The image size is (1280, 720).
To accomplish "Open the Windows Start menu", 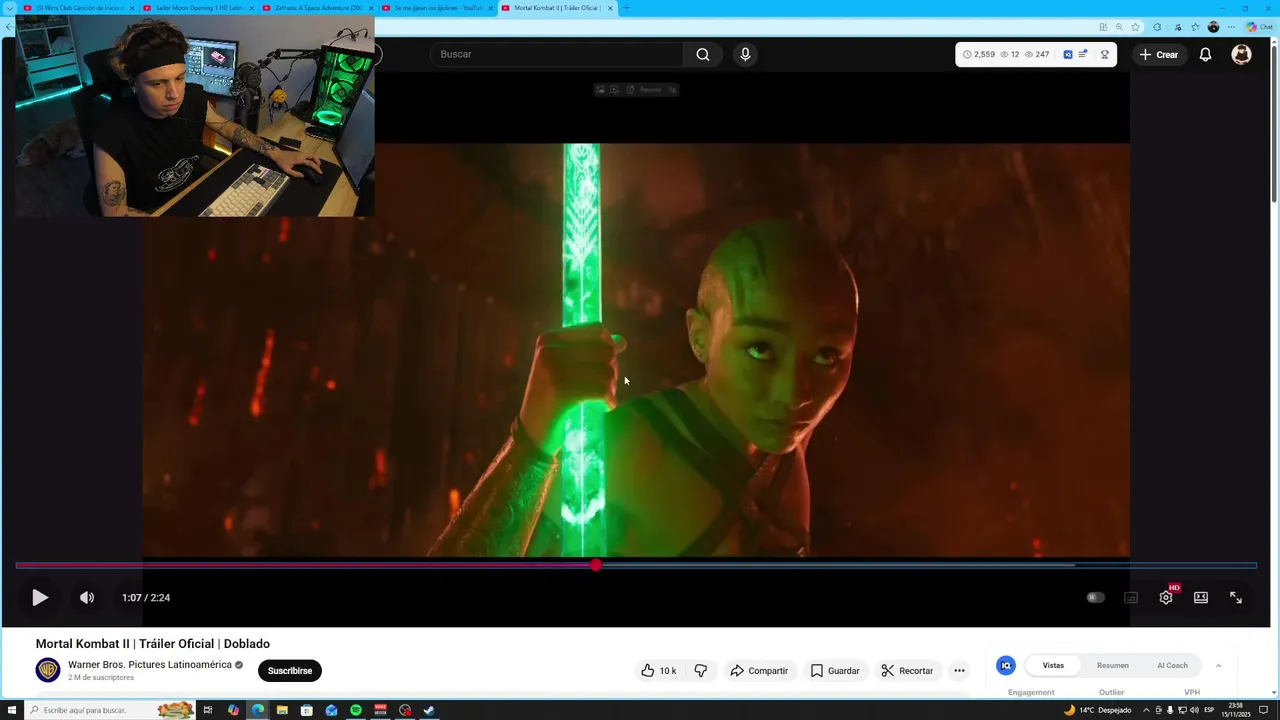I will pyautogui.click(x=11, y=710).
